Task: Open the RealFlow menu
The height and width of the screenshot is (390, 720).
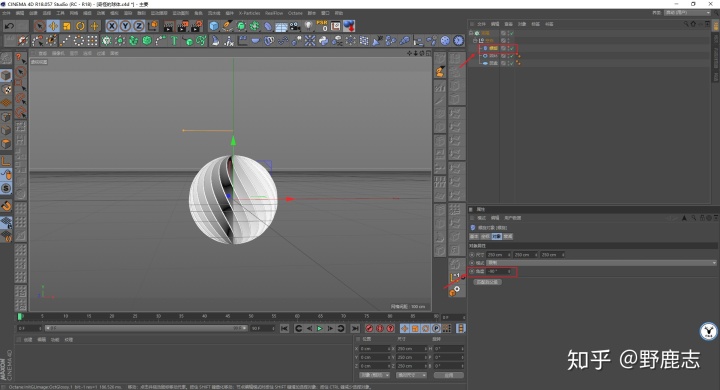Action: [274, 13]
